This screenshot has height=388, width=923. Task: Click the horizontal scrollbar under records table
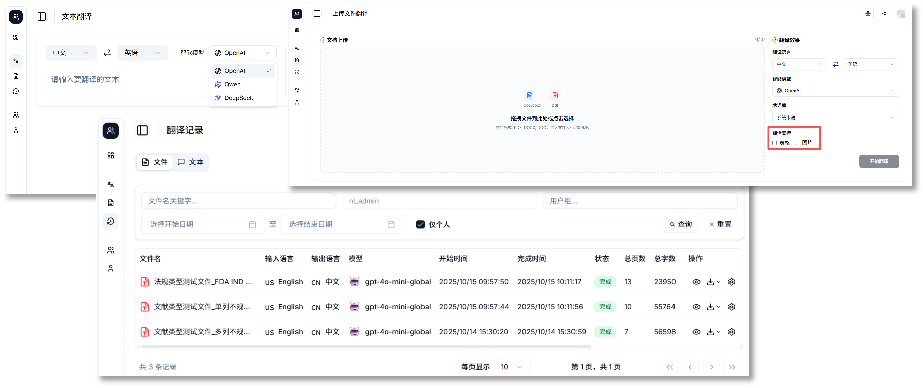coord(365,346)
